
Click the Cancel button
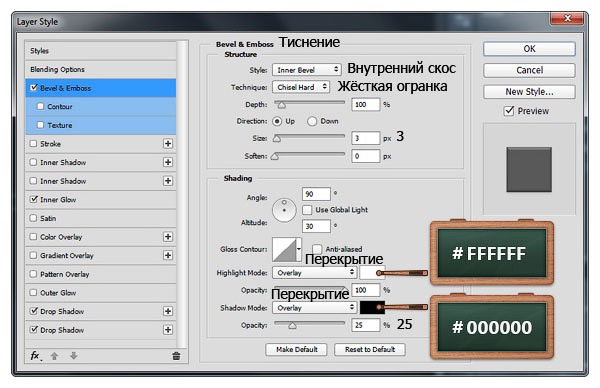529,70
